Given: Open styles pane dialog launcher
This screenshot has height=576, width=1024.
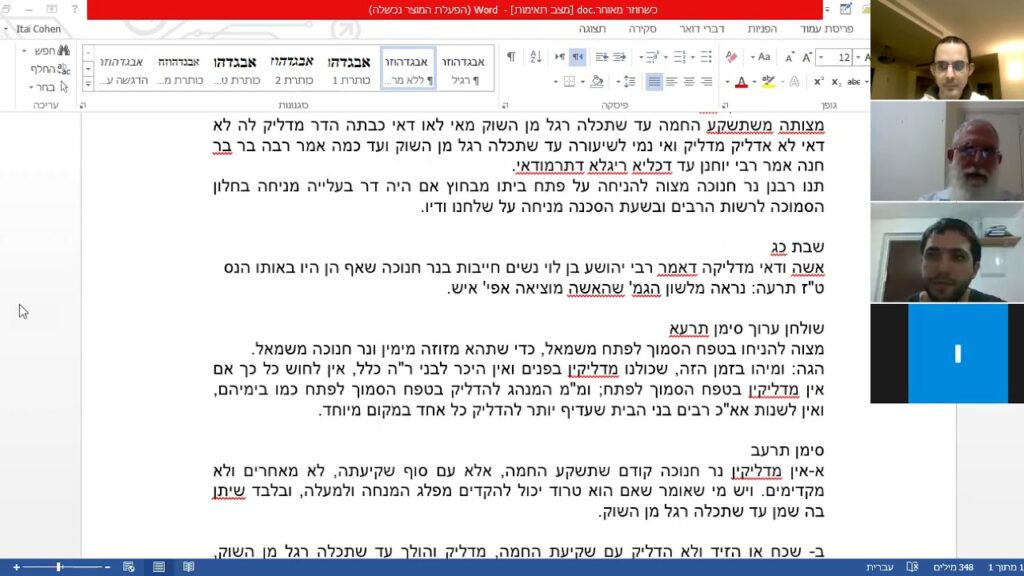Looking at the screenshot, I should coord(83,105).
